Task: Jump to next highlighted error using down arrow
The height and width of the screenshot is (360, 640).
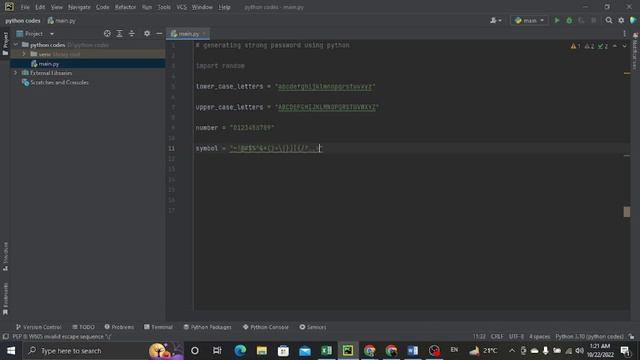Action: [624, 46]
